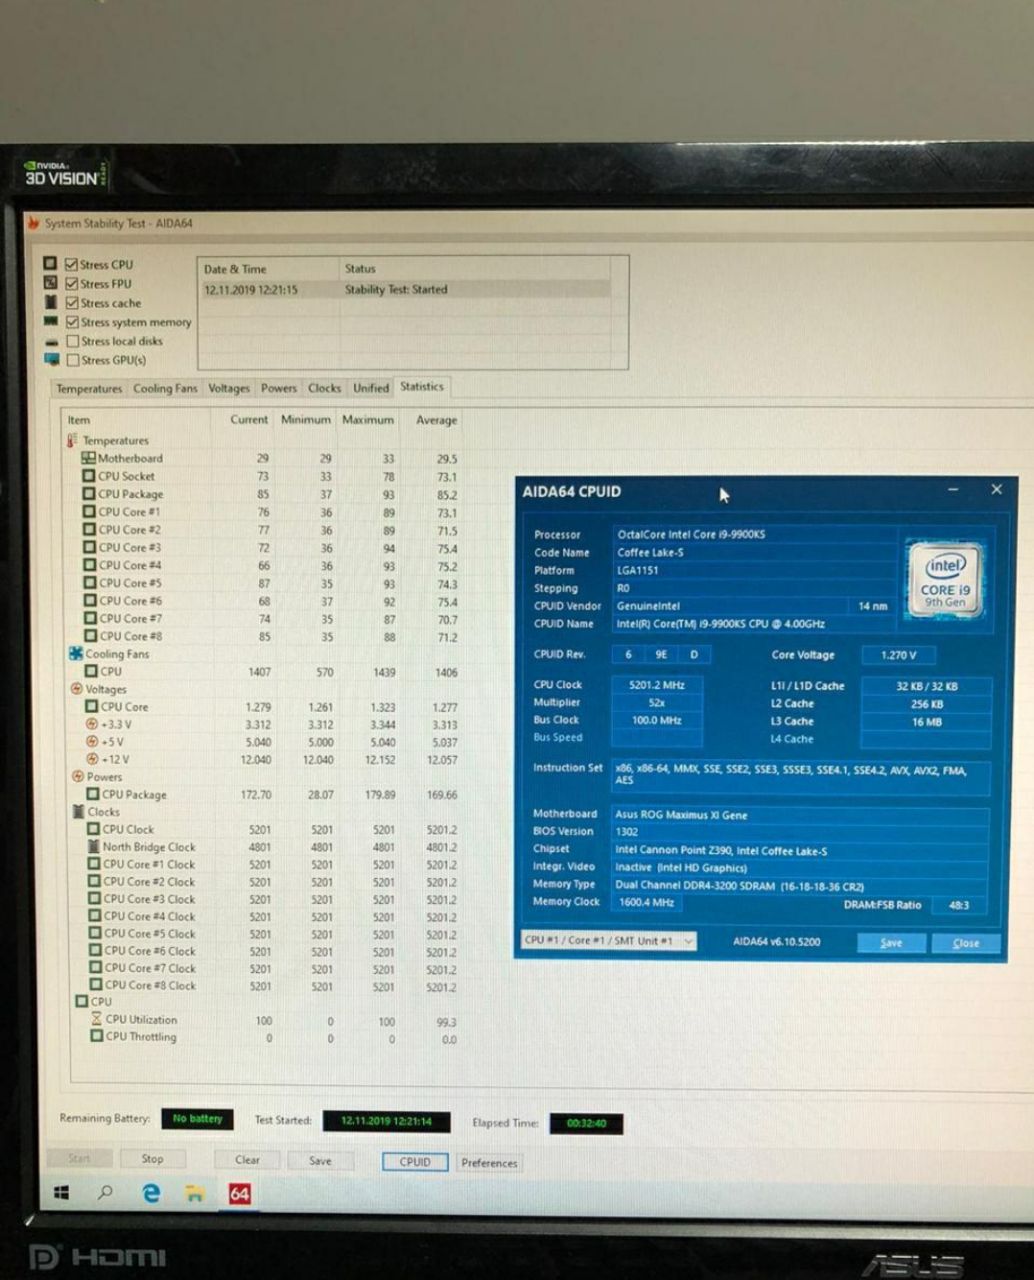Screen dimensions: 1034x1280
Task: Click the +12 V voltage icon
Action: coord(92,759)
